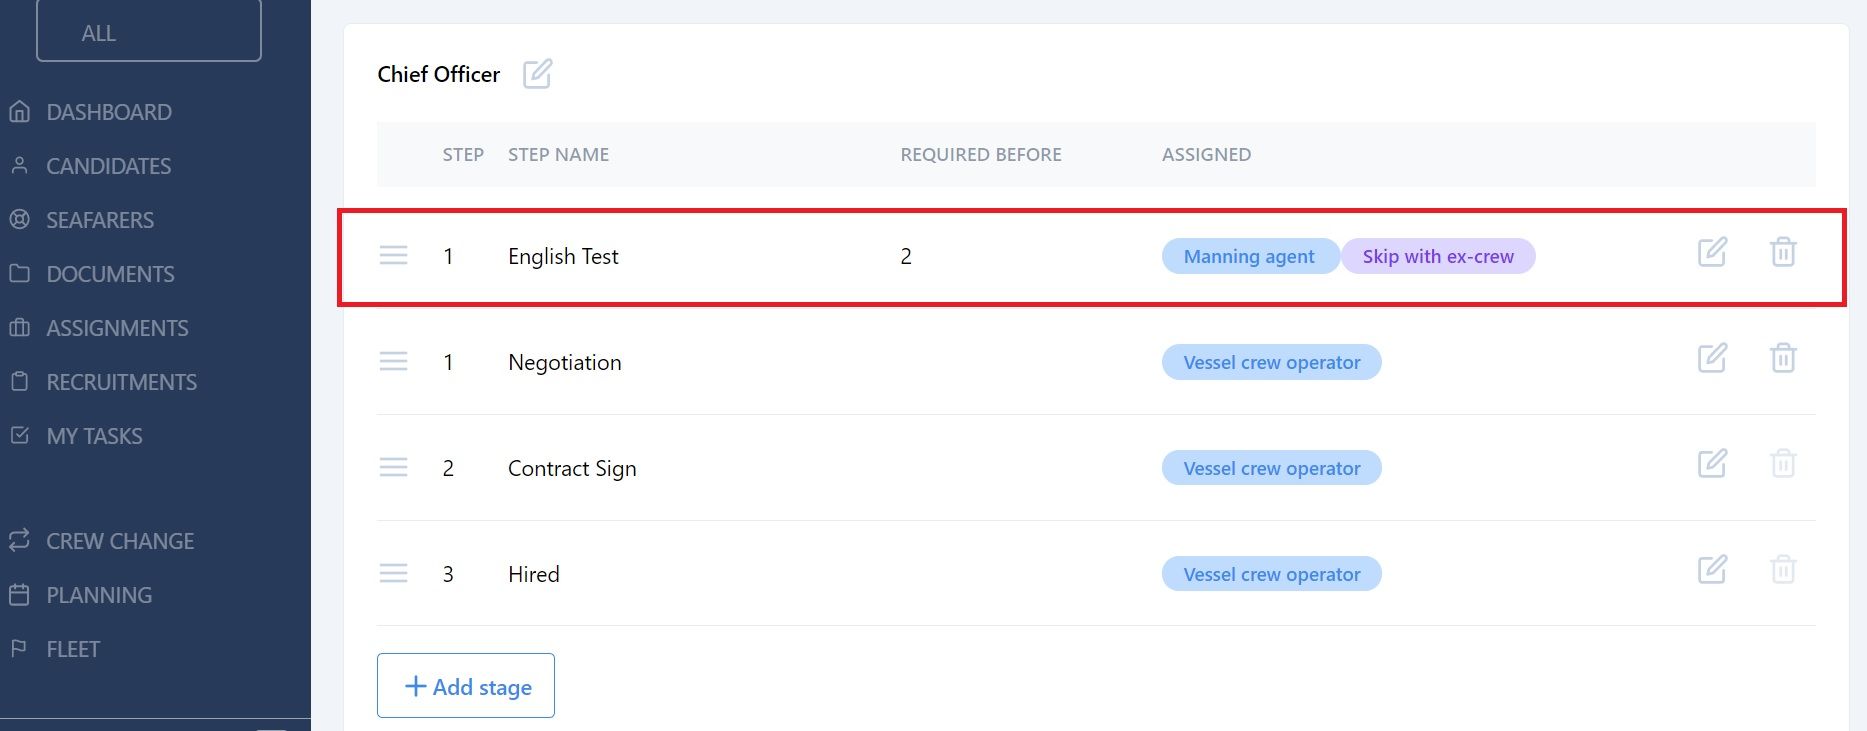Delete the English Test step
The width and height of the screenshot is (1867, 731).
pos(1783,252)
